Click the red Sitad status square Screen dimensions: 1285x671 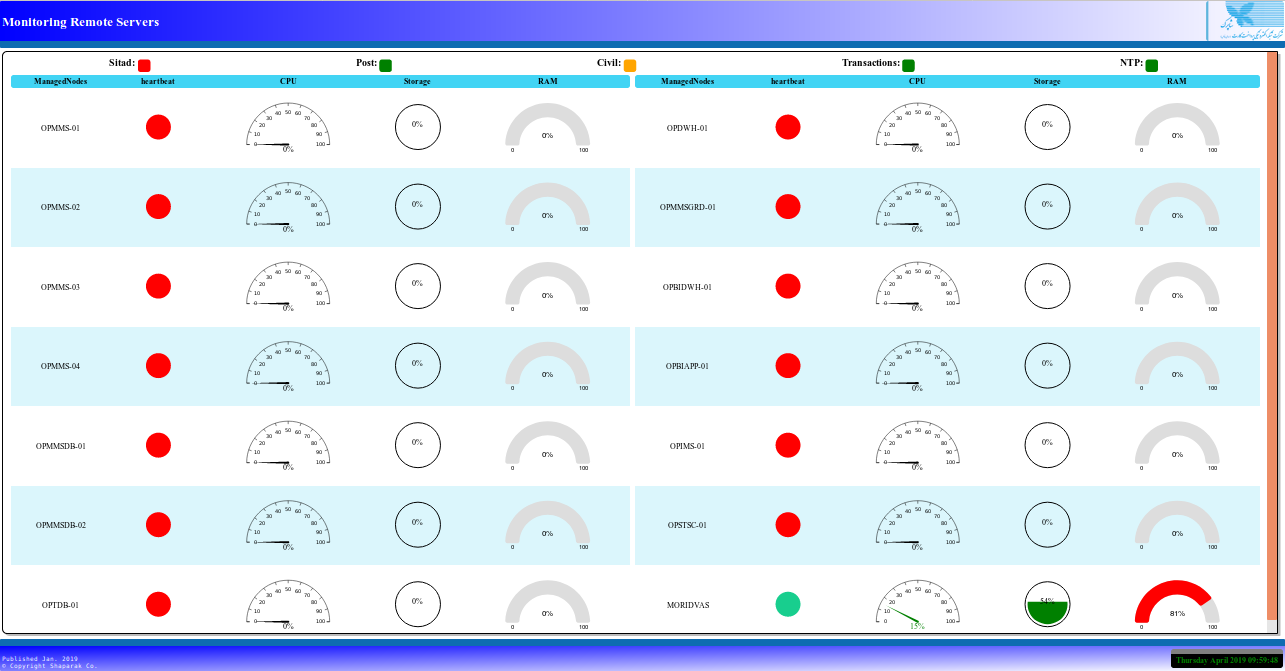click(x=144, y=65)
